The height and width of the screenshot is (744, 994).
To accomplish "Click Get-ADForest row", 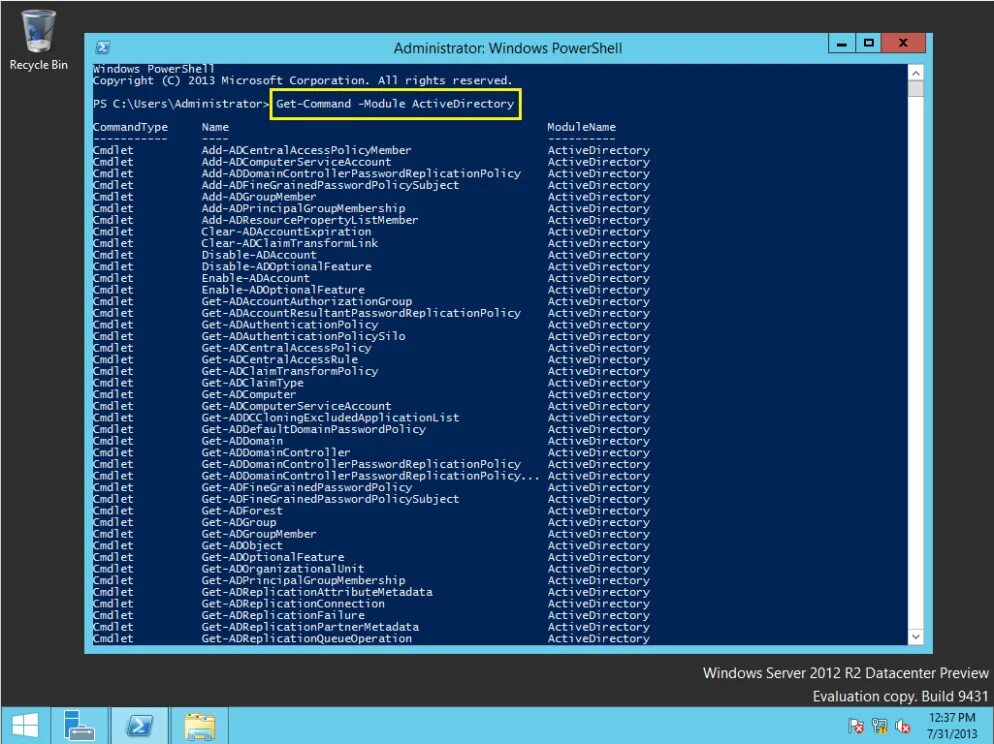I will [x=371, y=510].
